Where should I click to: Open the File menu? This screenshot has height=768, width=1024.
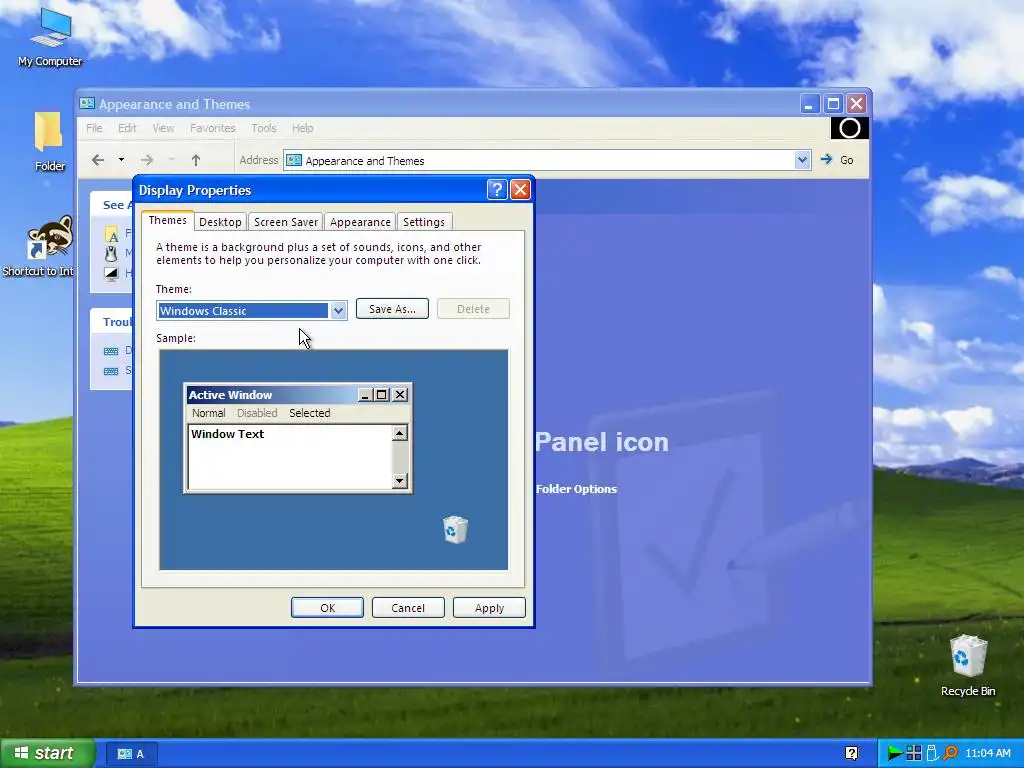click(x=94, y=128)
